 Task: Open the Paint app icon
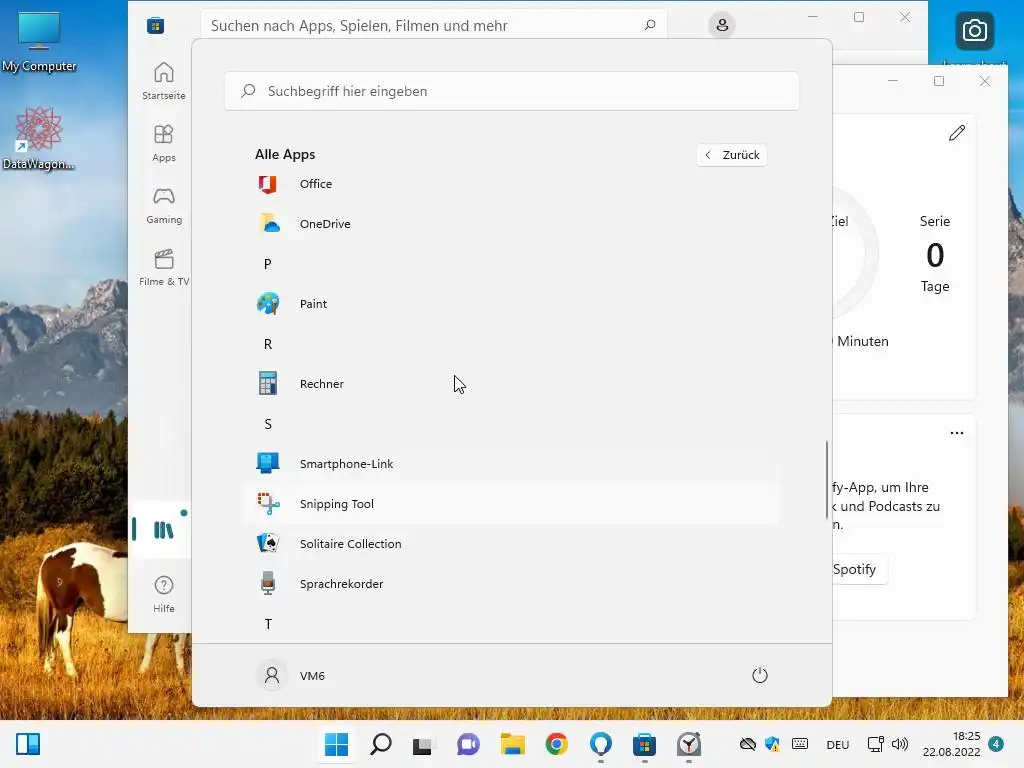pyautogui.click(x=268, y=304)
